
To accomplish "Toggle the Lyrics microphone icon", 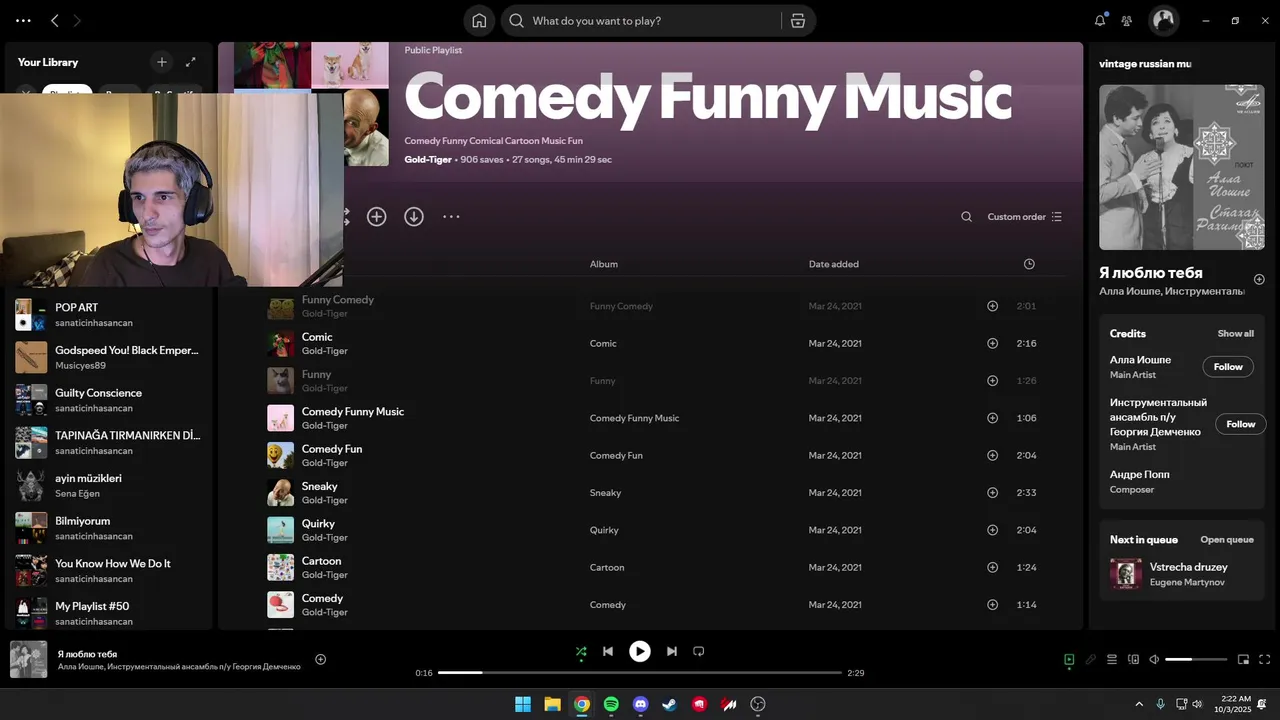I will (x=1091, y=660).
